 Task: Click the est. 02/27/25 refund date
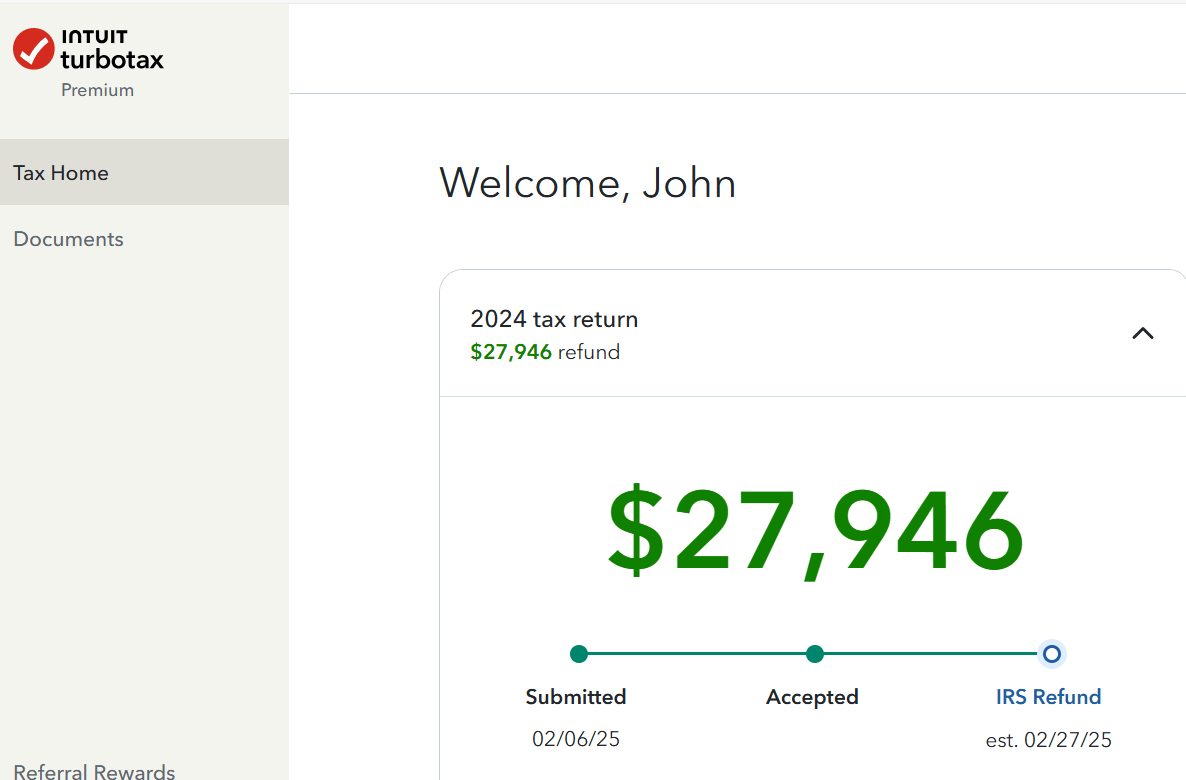1048,740
